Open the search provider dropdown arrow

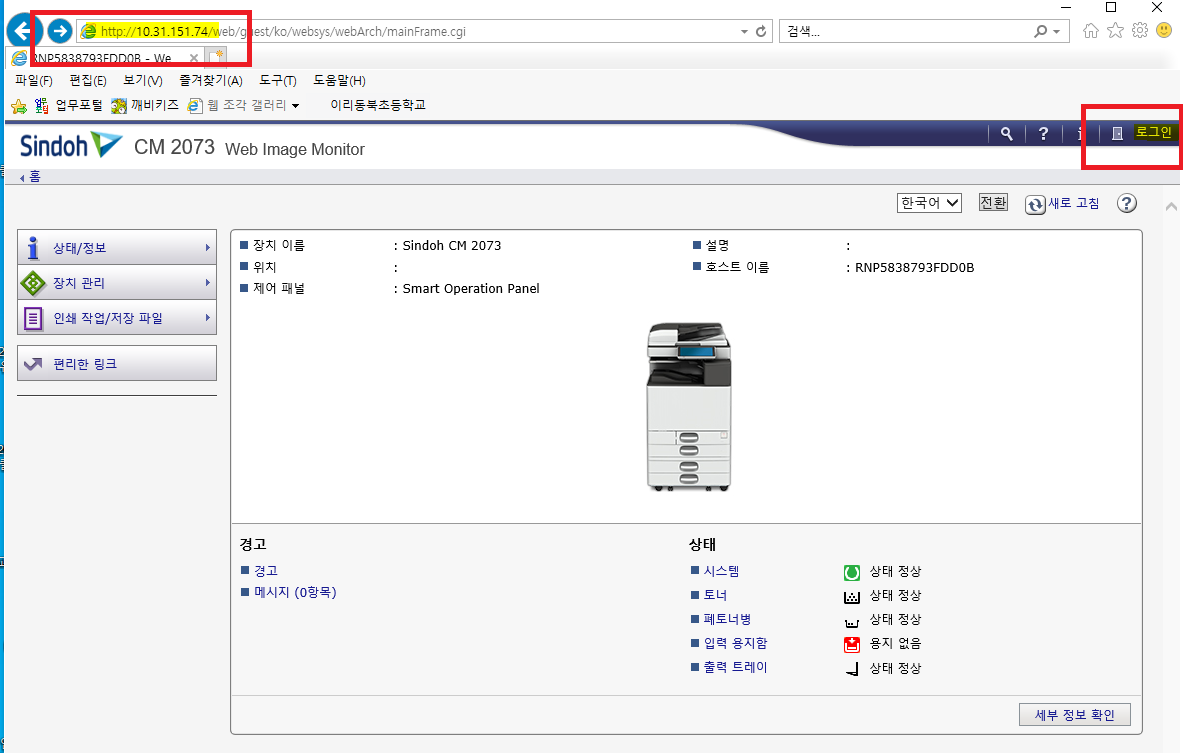coord(1056,32)
